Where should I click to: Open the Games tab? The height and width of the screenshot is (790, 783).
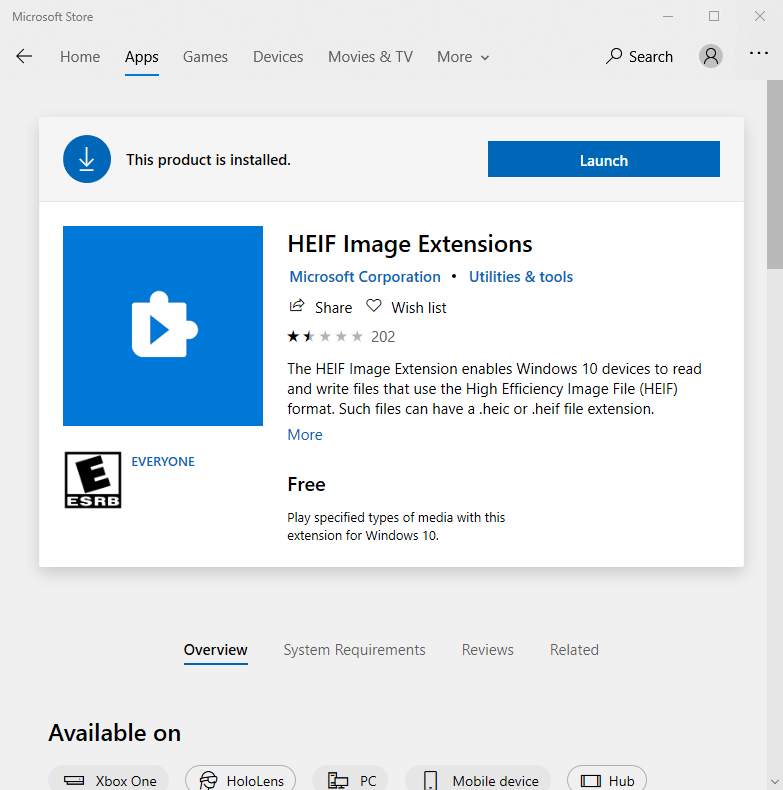[205, 57]
